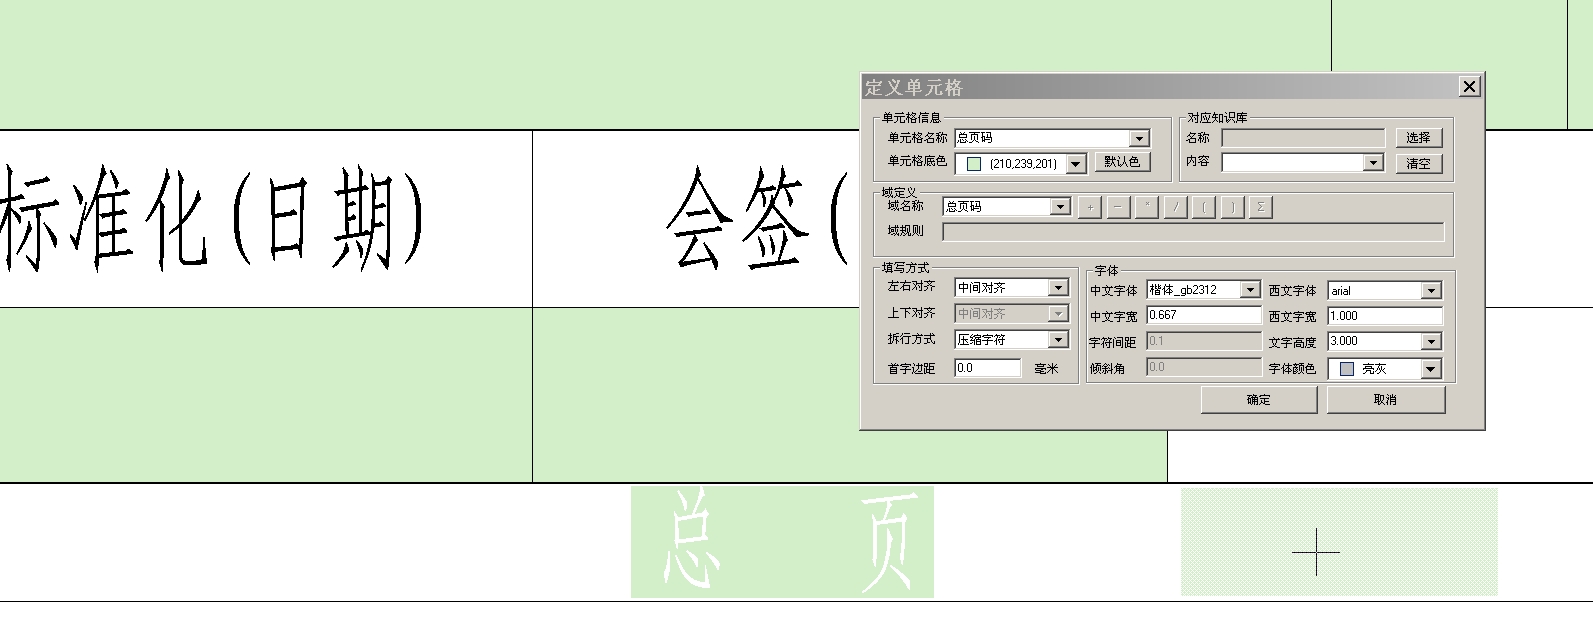Open the 字体颜色 color dropdown
The image size is (1593, 635).
[1431, 369]
